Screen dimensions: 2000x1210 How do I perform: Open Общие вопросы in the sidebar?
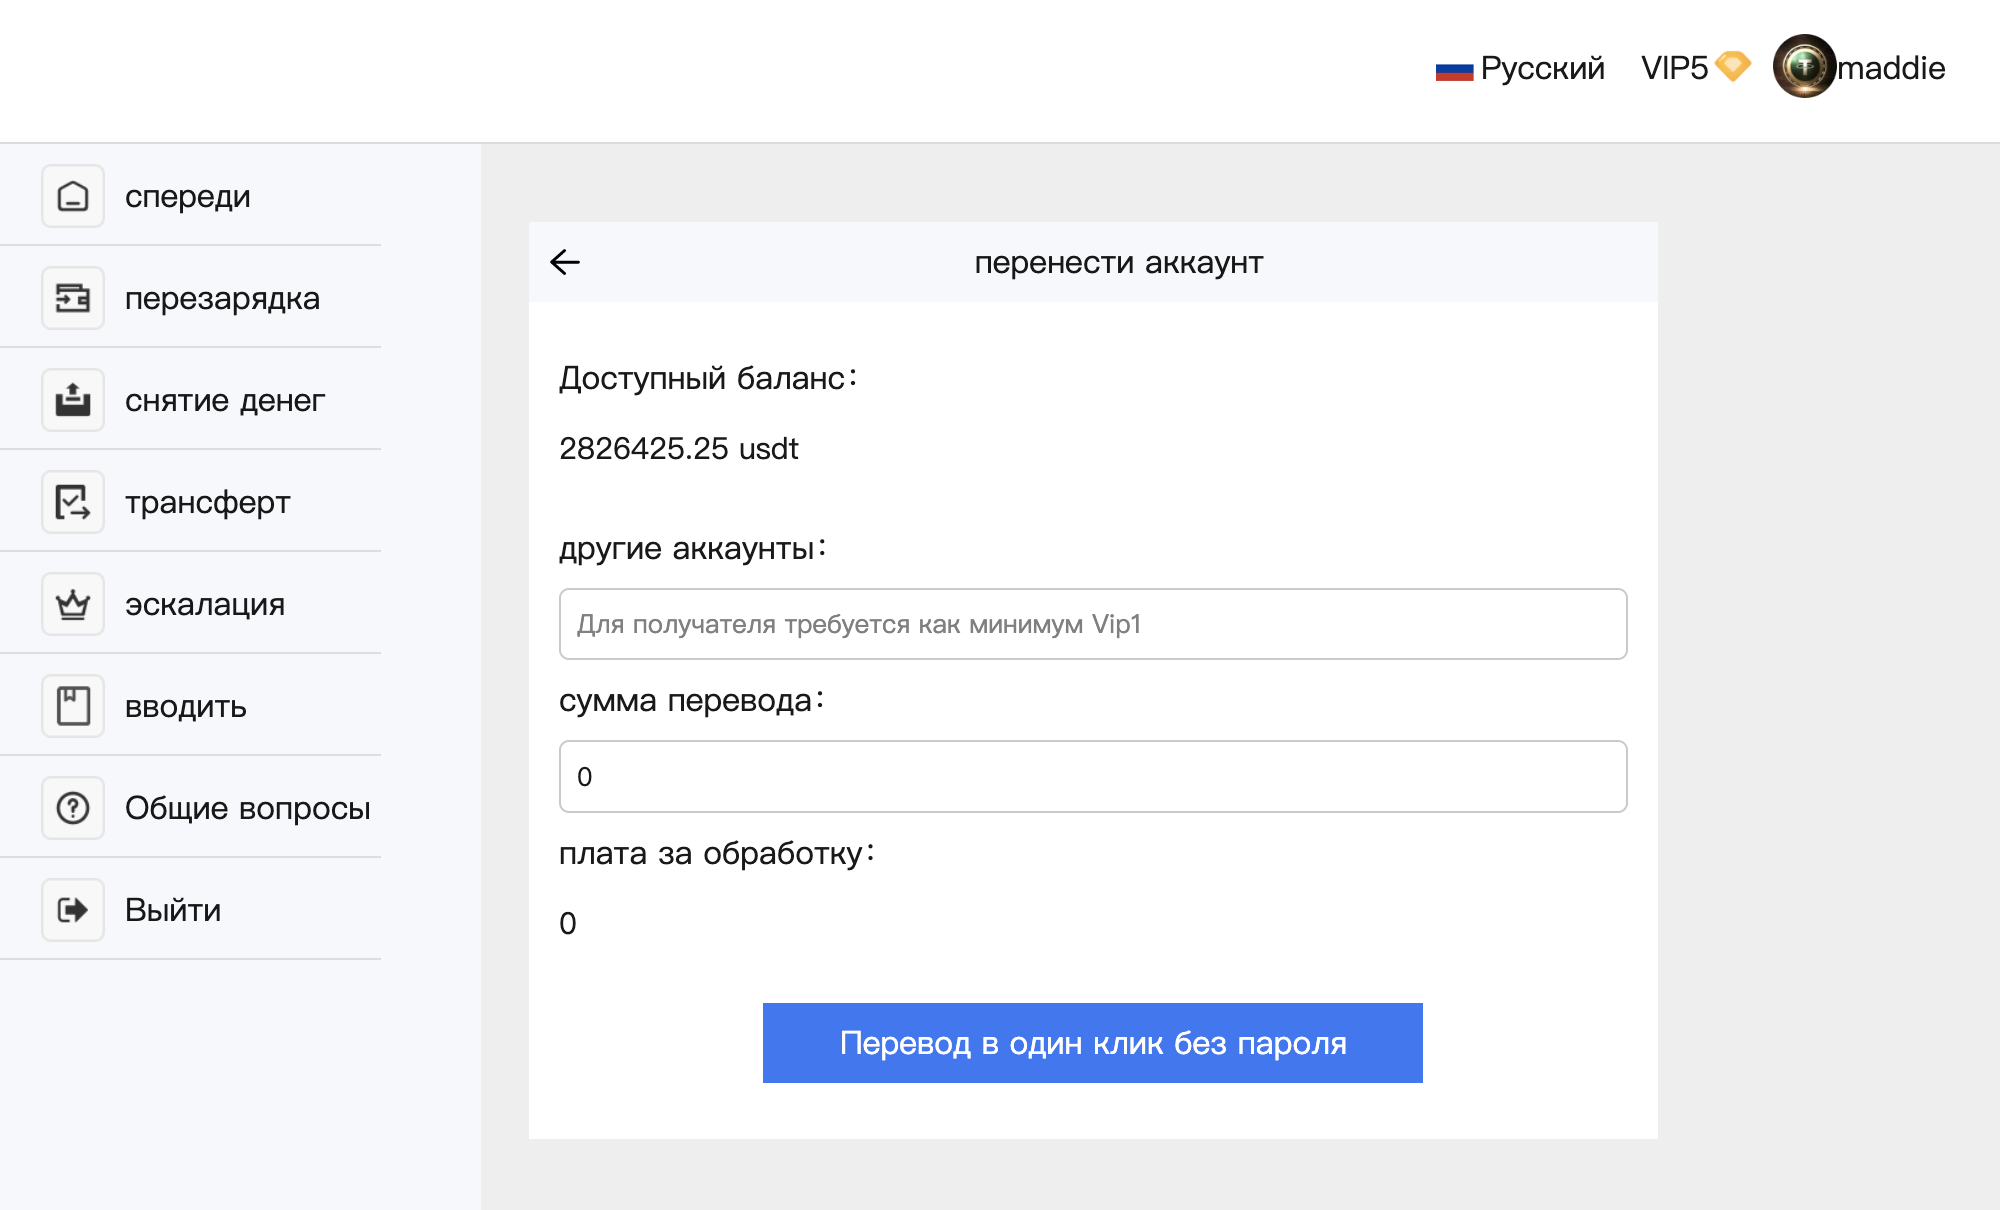tap(191, 808)
